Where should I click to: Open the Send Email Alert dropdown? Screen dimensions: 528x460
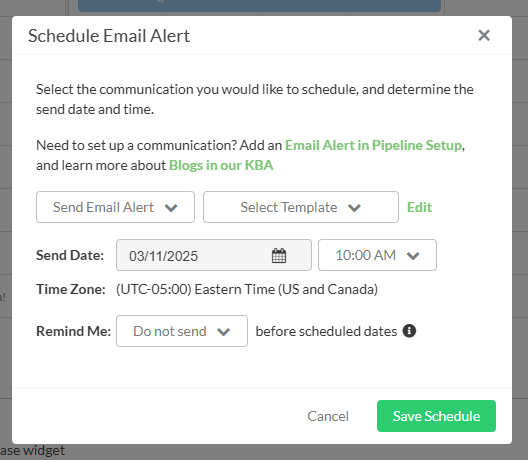[x=115, y=207]
